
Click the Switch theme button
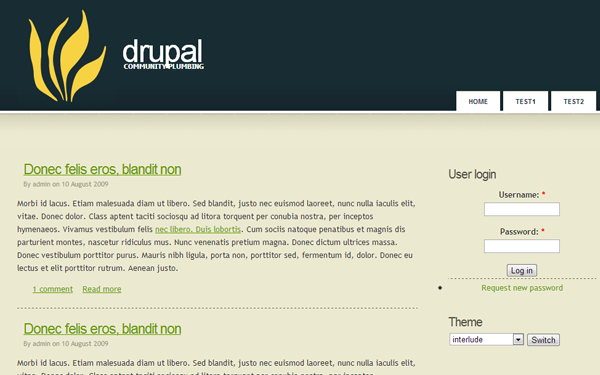click(543, 340)
